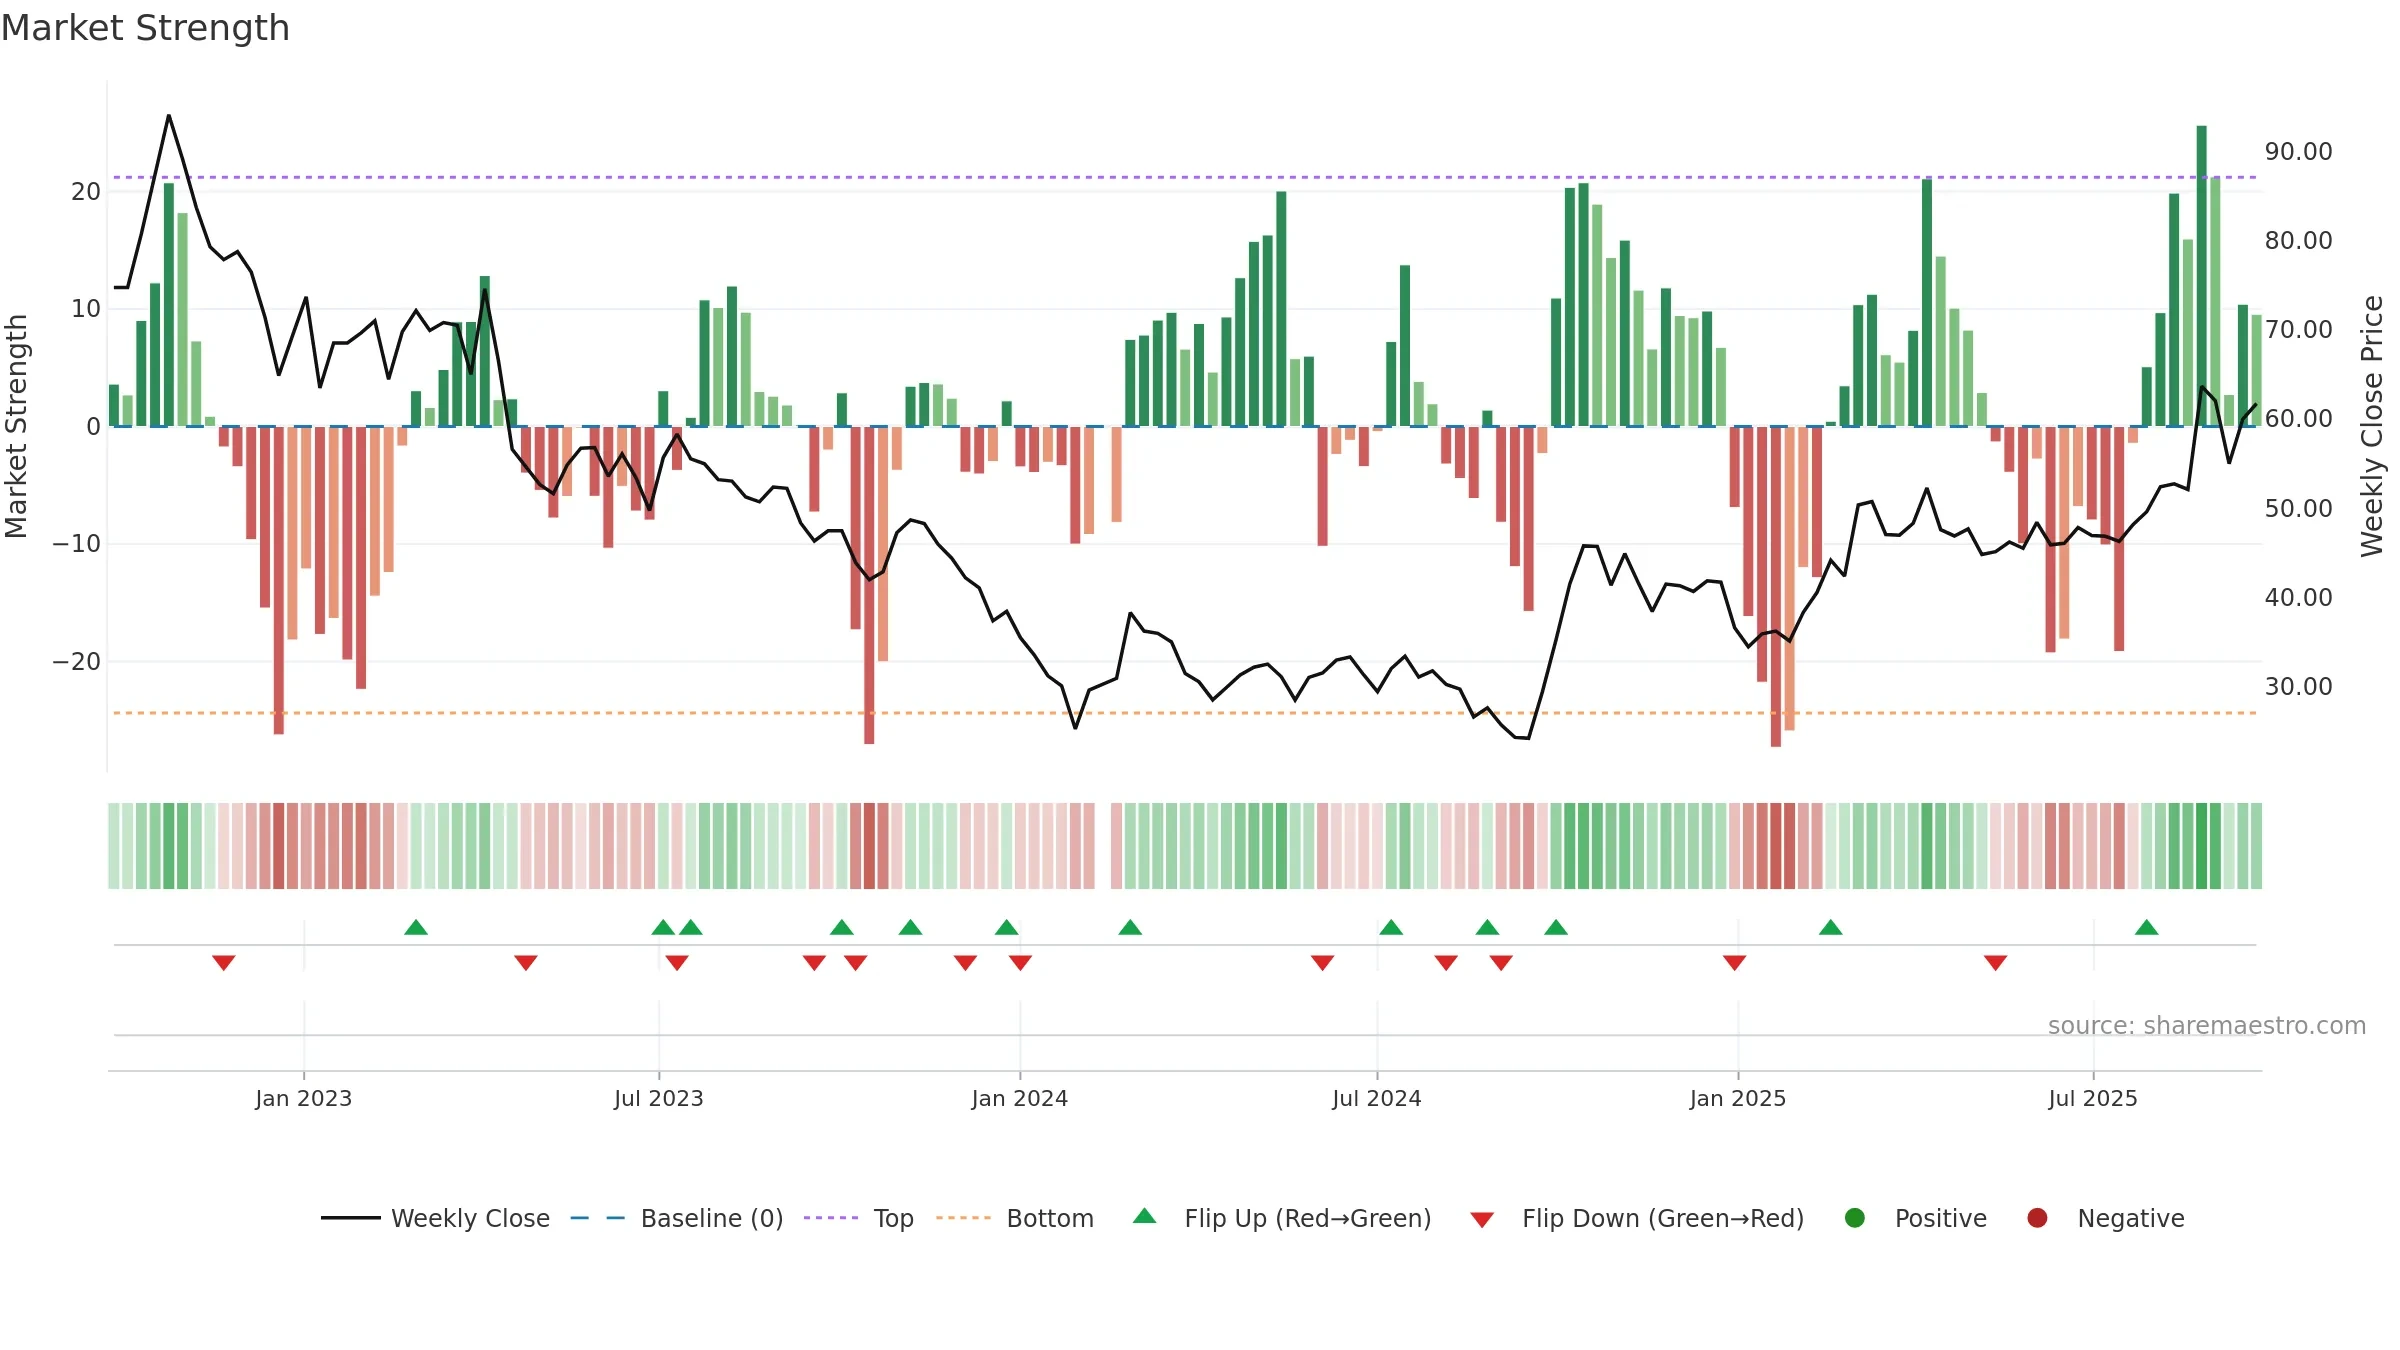
Task: Click the last red flip-down triangle before Jul 2025
Action: click(x=1996, y=963)
